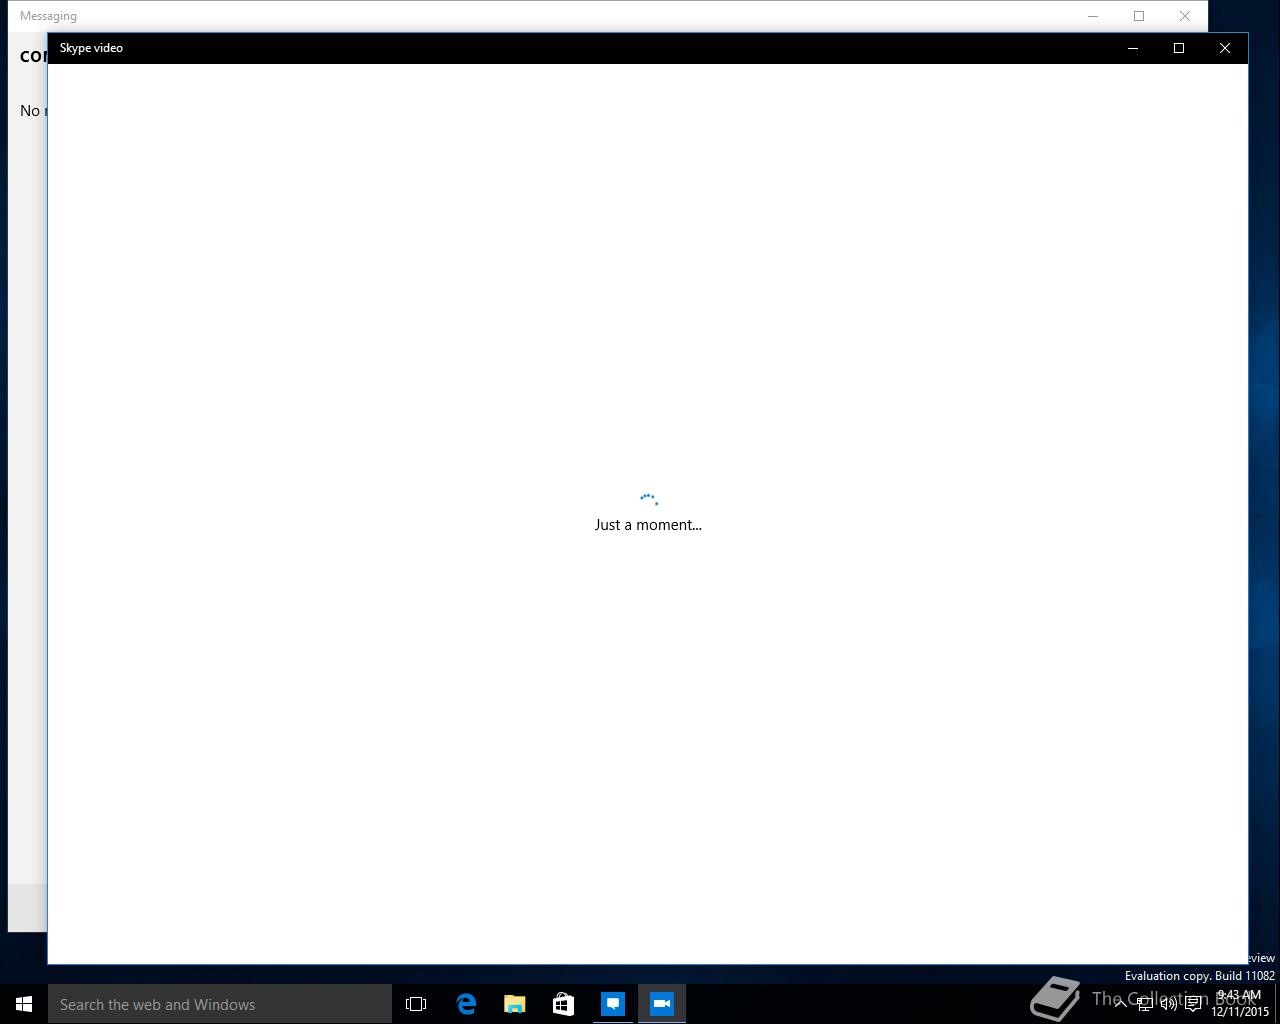The width and height of the screenshot is (1280, 1024).
Task: Open the Store app from the taskbar
Action: 564,1004
